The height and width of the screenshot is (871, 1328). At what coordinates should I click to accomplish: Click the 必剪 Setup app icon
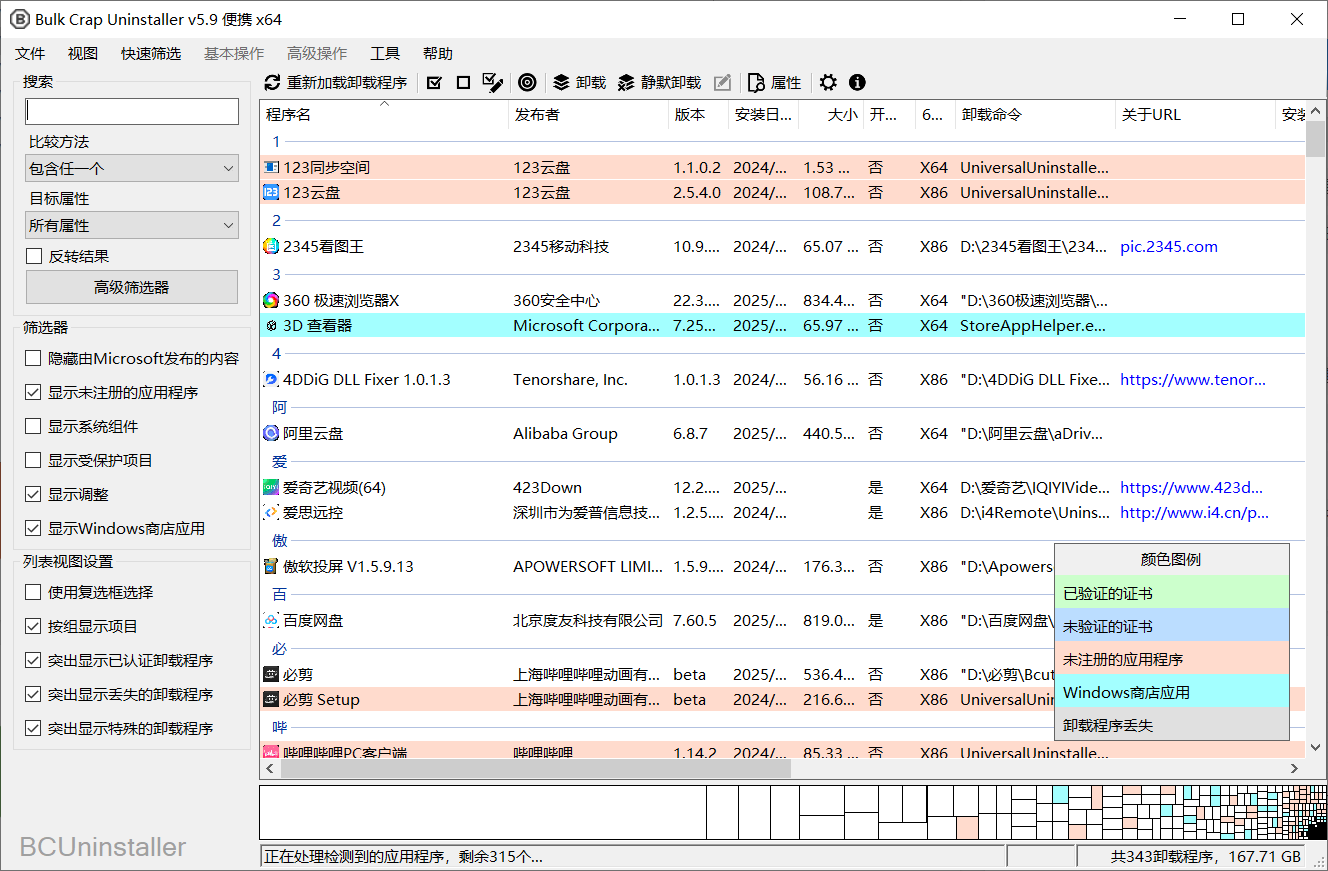(x=271, y=699)
